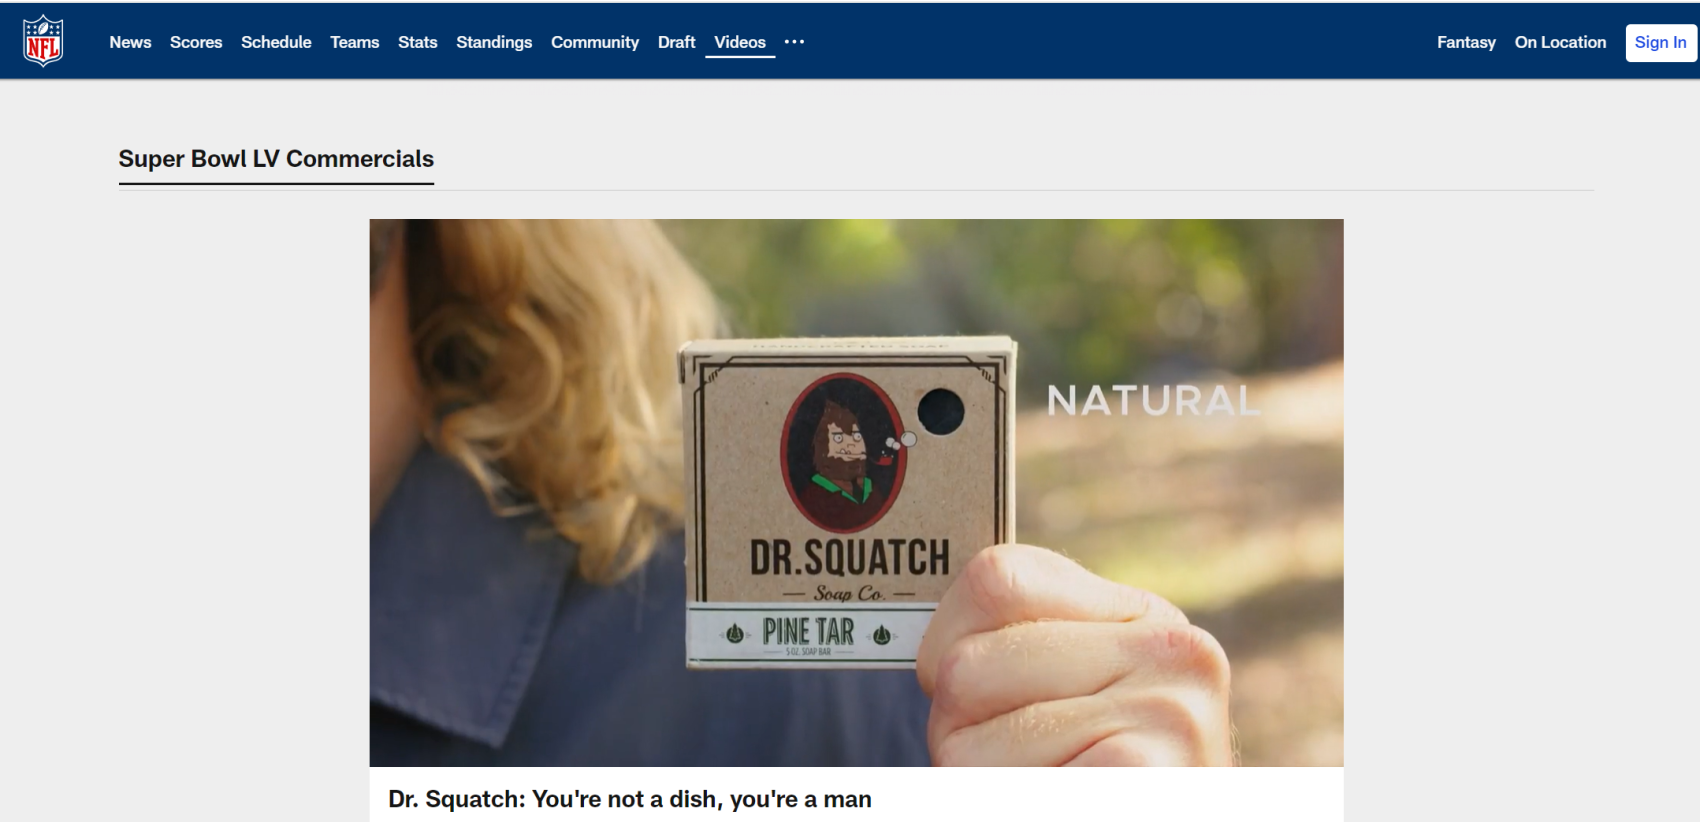Click the Dr. Squatch soap box image

(x=848, y=502)
